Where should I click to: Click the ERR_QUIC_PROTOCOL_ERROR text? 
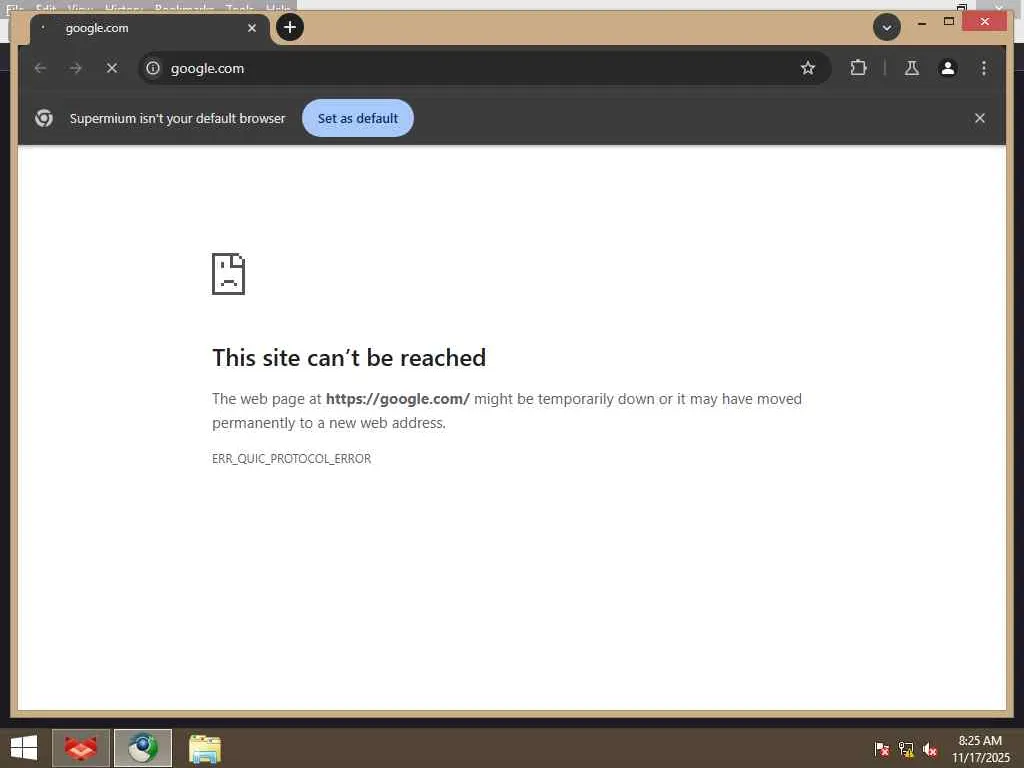(x=291, y=458)
